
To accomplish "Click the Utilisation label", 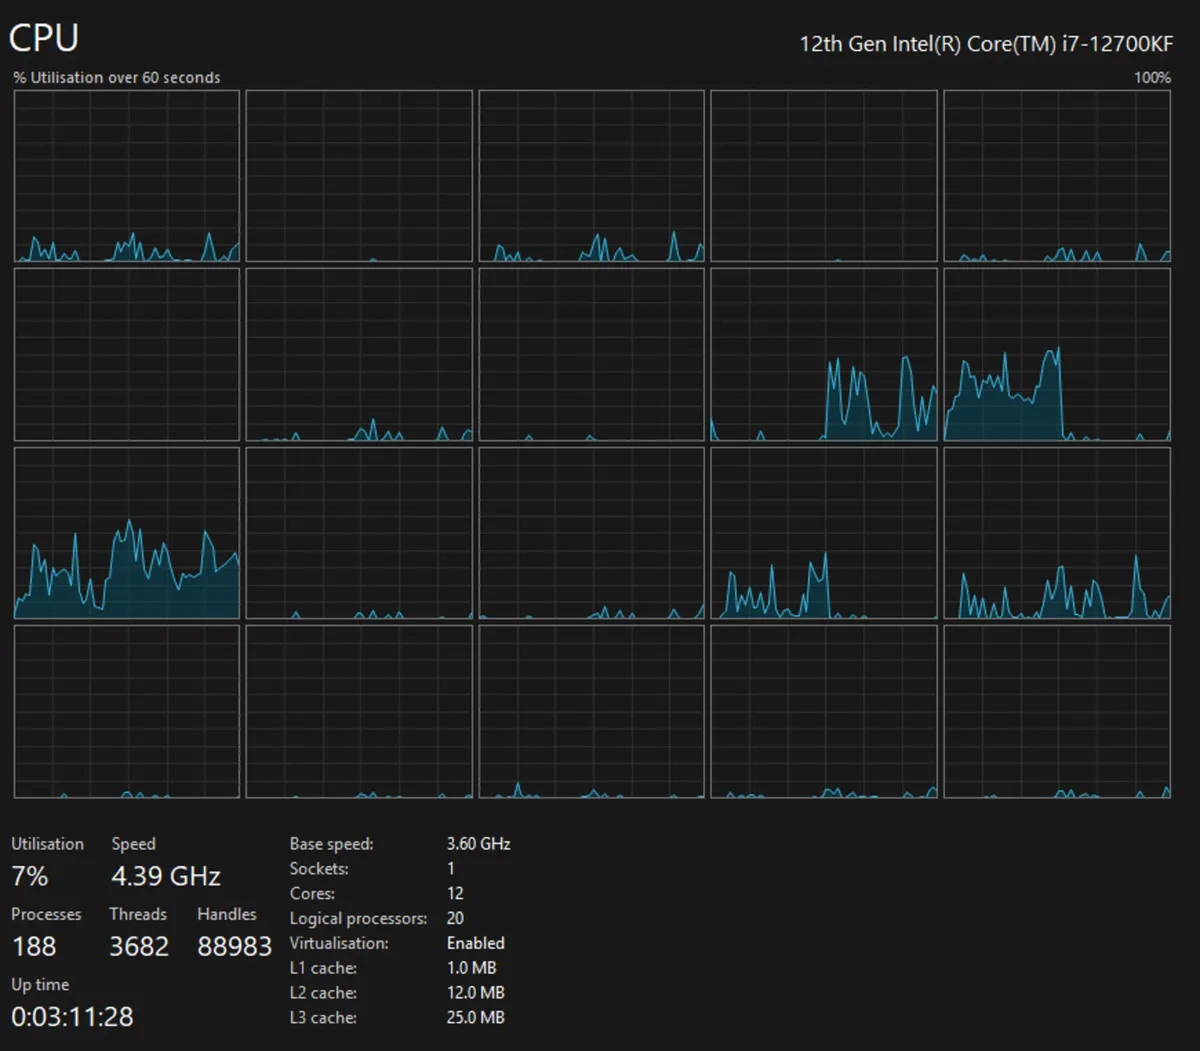I will click(x=48, y=843).
